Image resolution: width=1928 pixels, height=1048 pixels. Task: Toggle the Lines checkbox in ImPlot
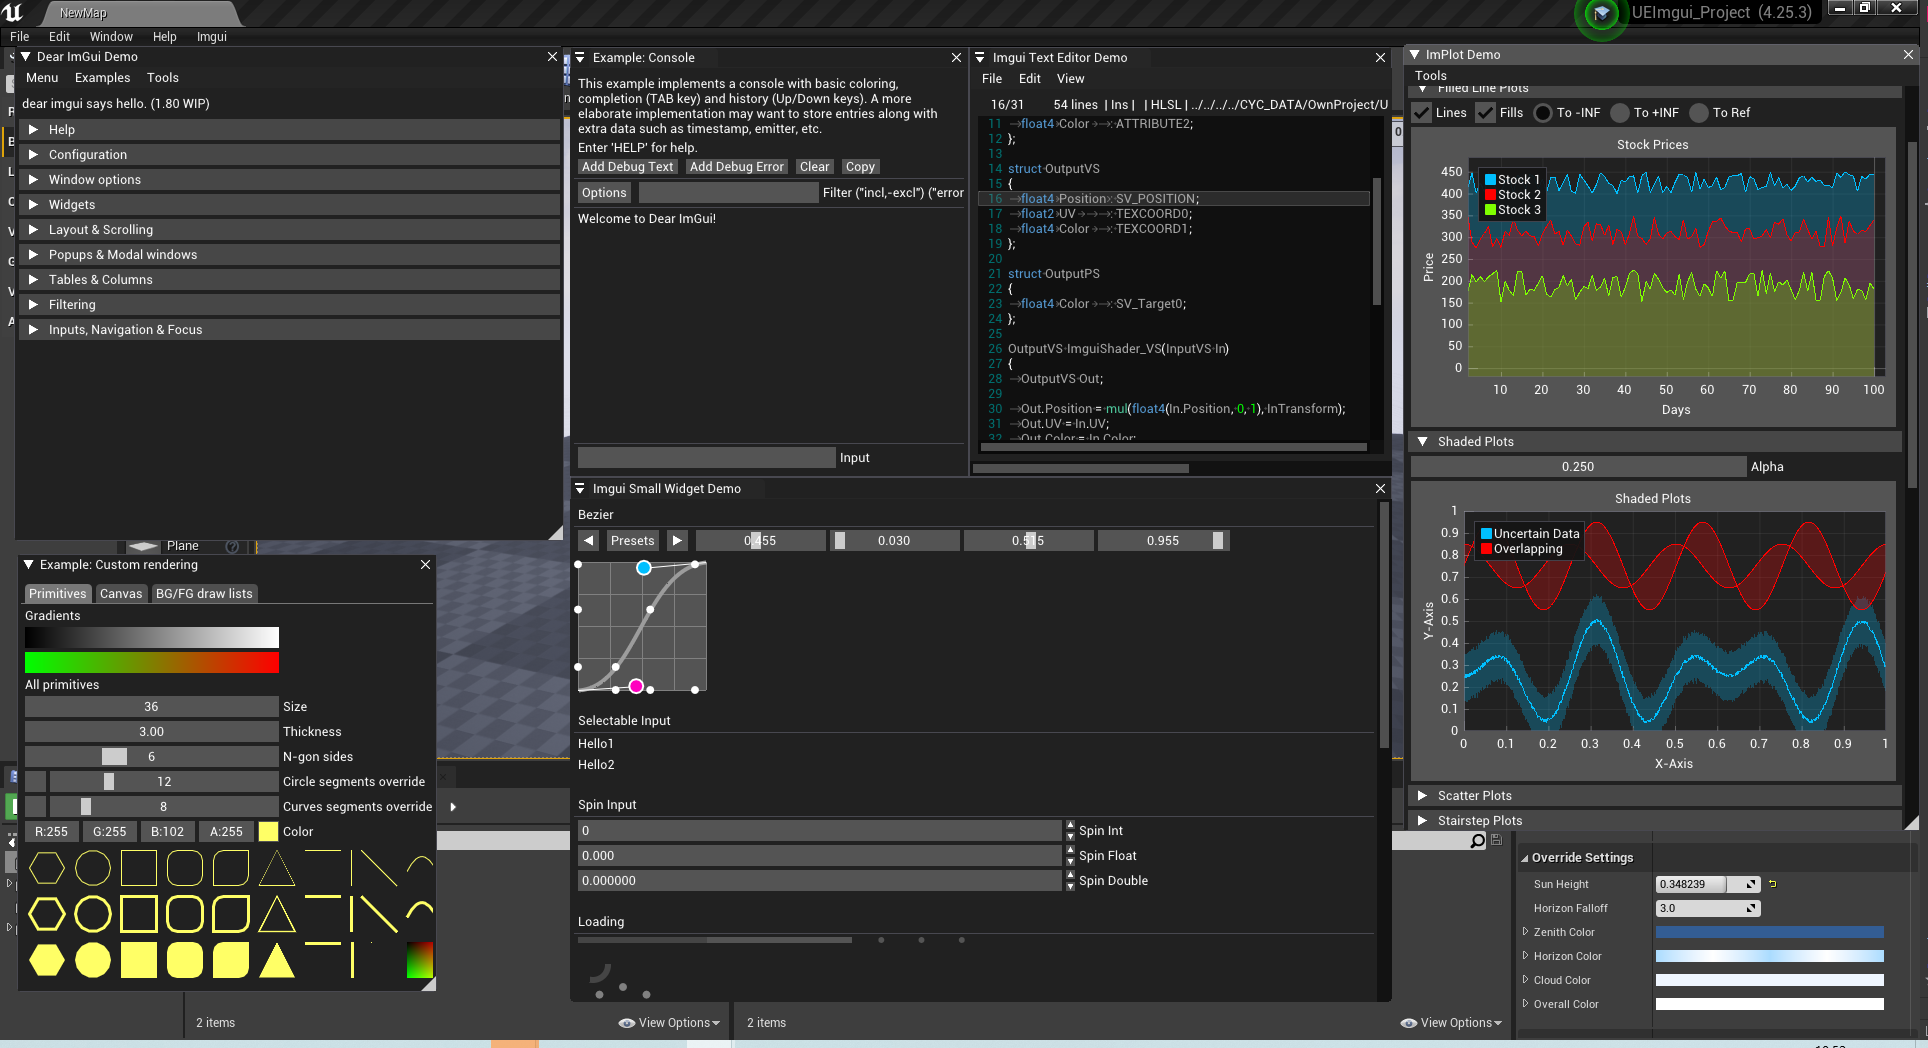point(1422,113)
